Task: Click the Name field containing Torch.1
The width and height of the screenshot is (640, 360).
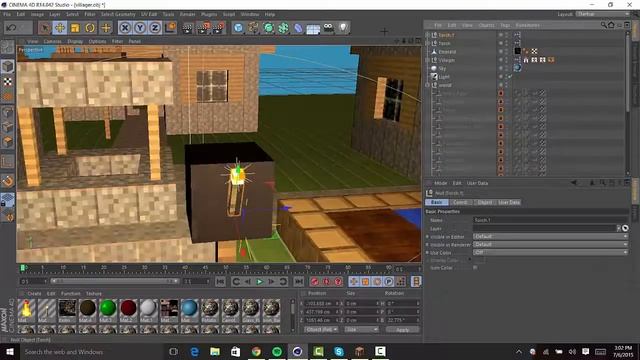Action: click(x=550, y=220)
